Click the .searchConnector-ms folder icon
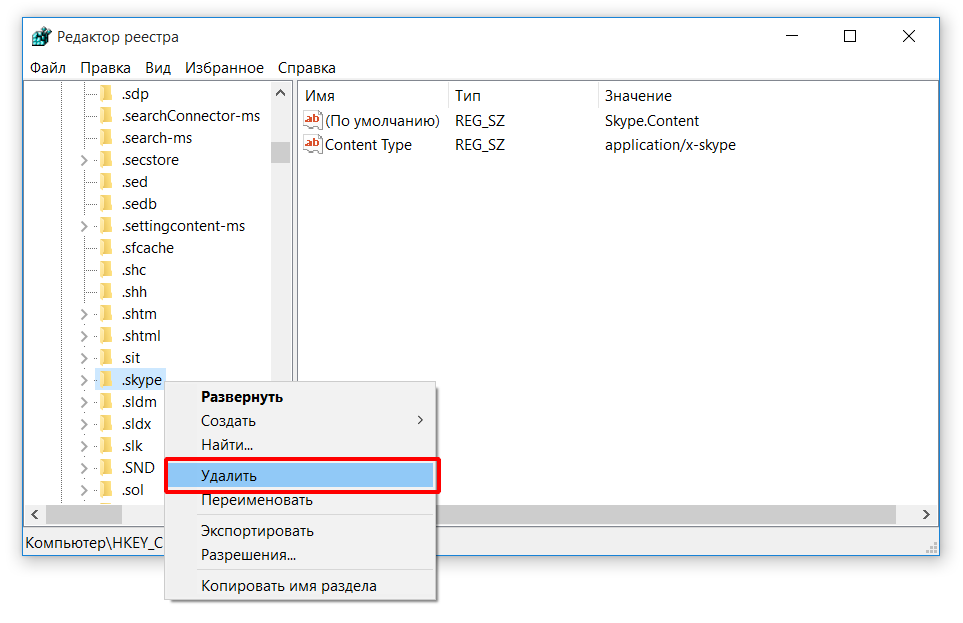Viewport: 963px width, 623px height. click(x=106, y=116)
